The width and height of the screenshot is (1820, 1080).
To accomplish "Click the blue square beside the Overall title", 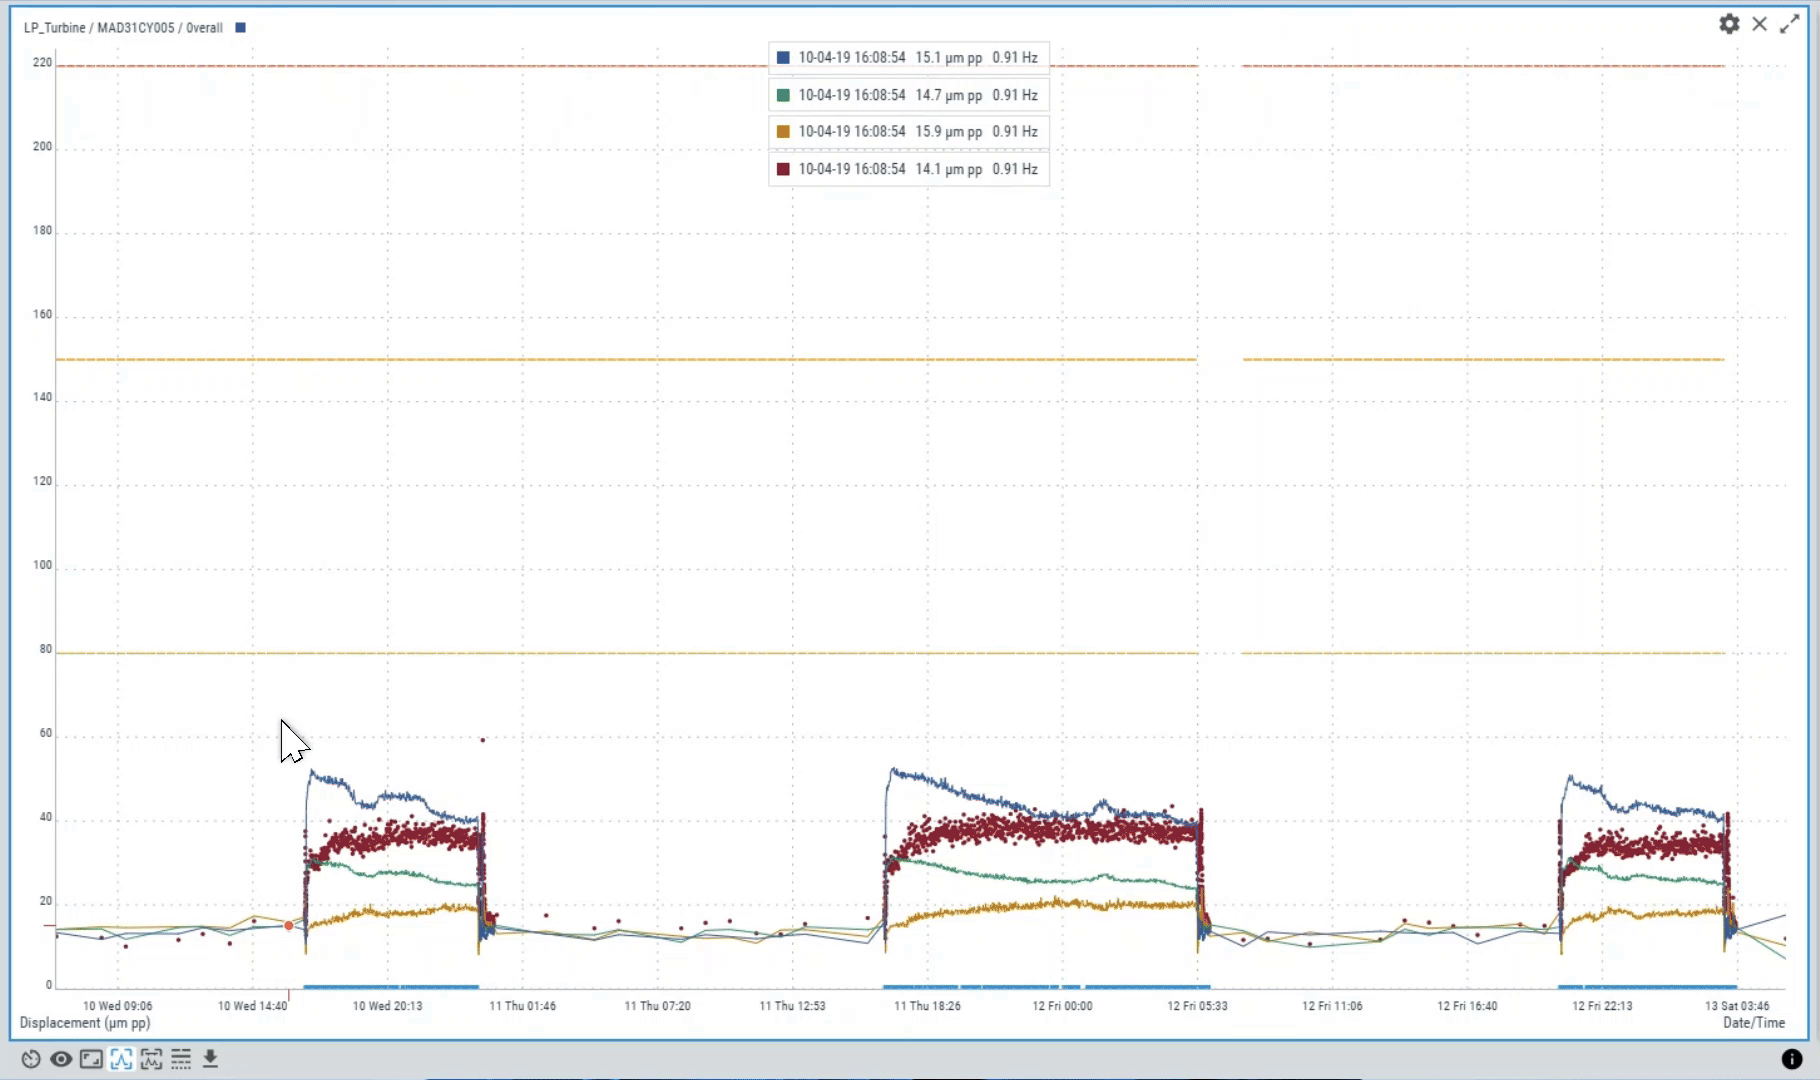I will pyautogui.click(x=240, y=28).
